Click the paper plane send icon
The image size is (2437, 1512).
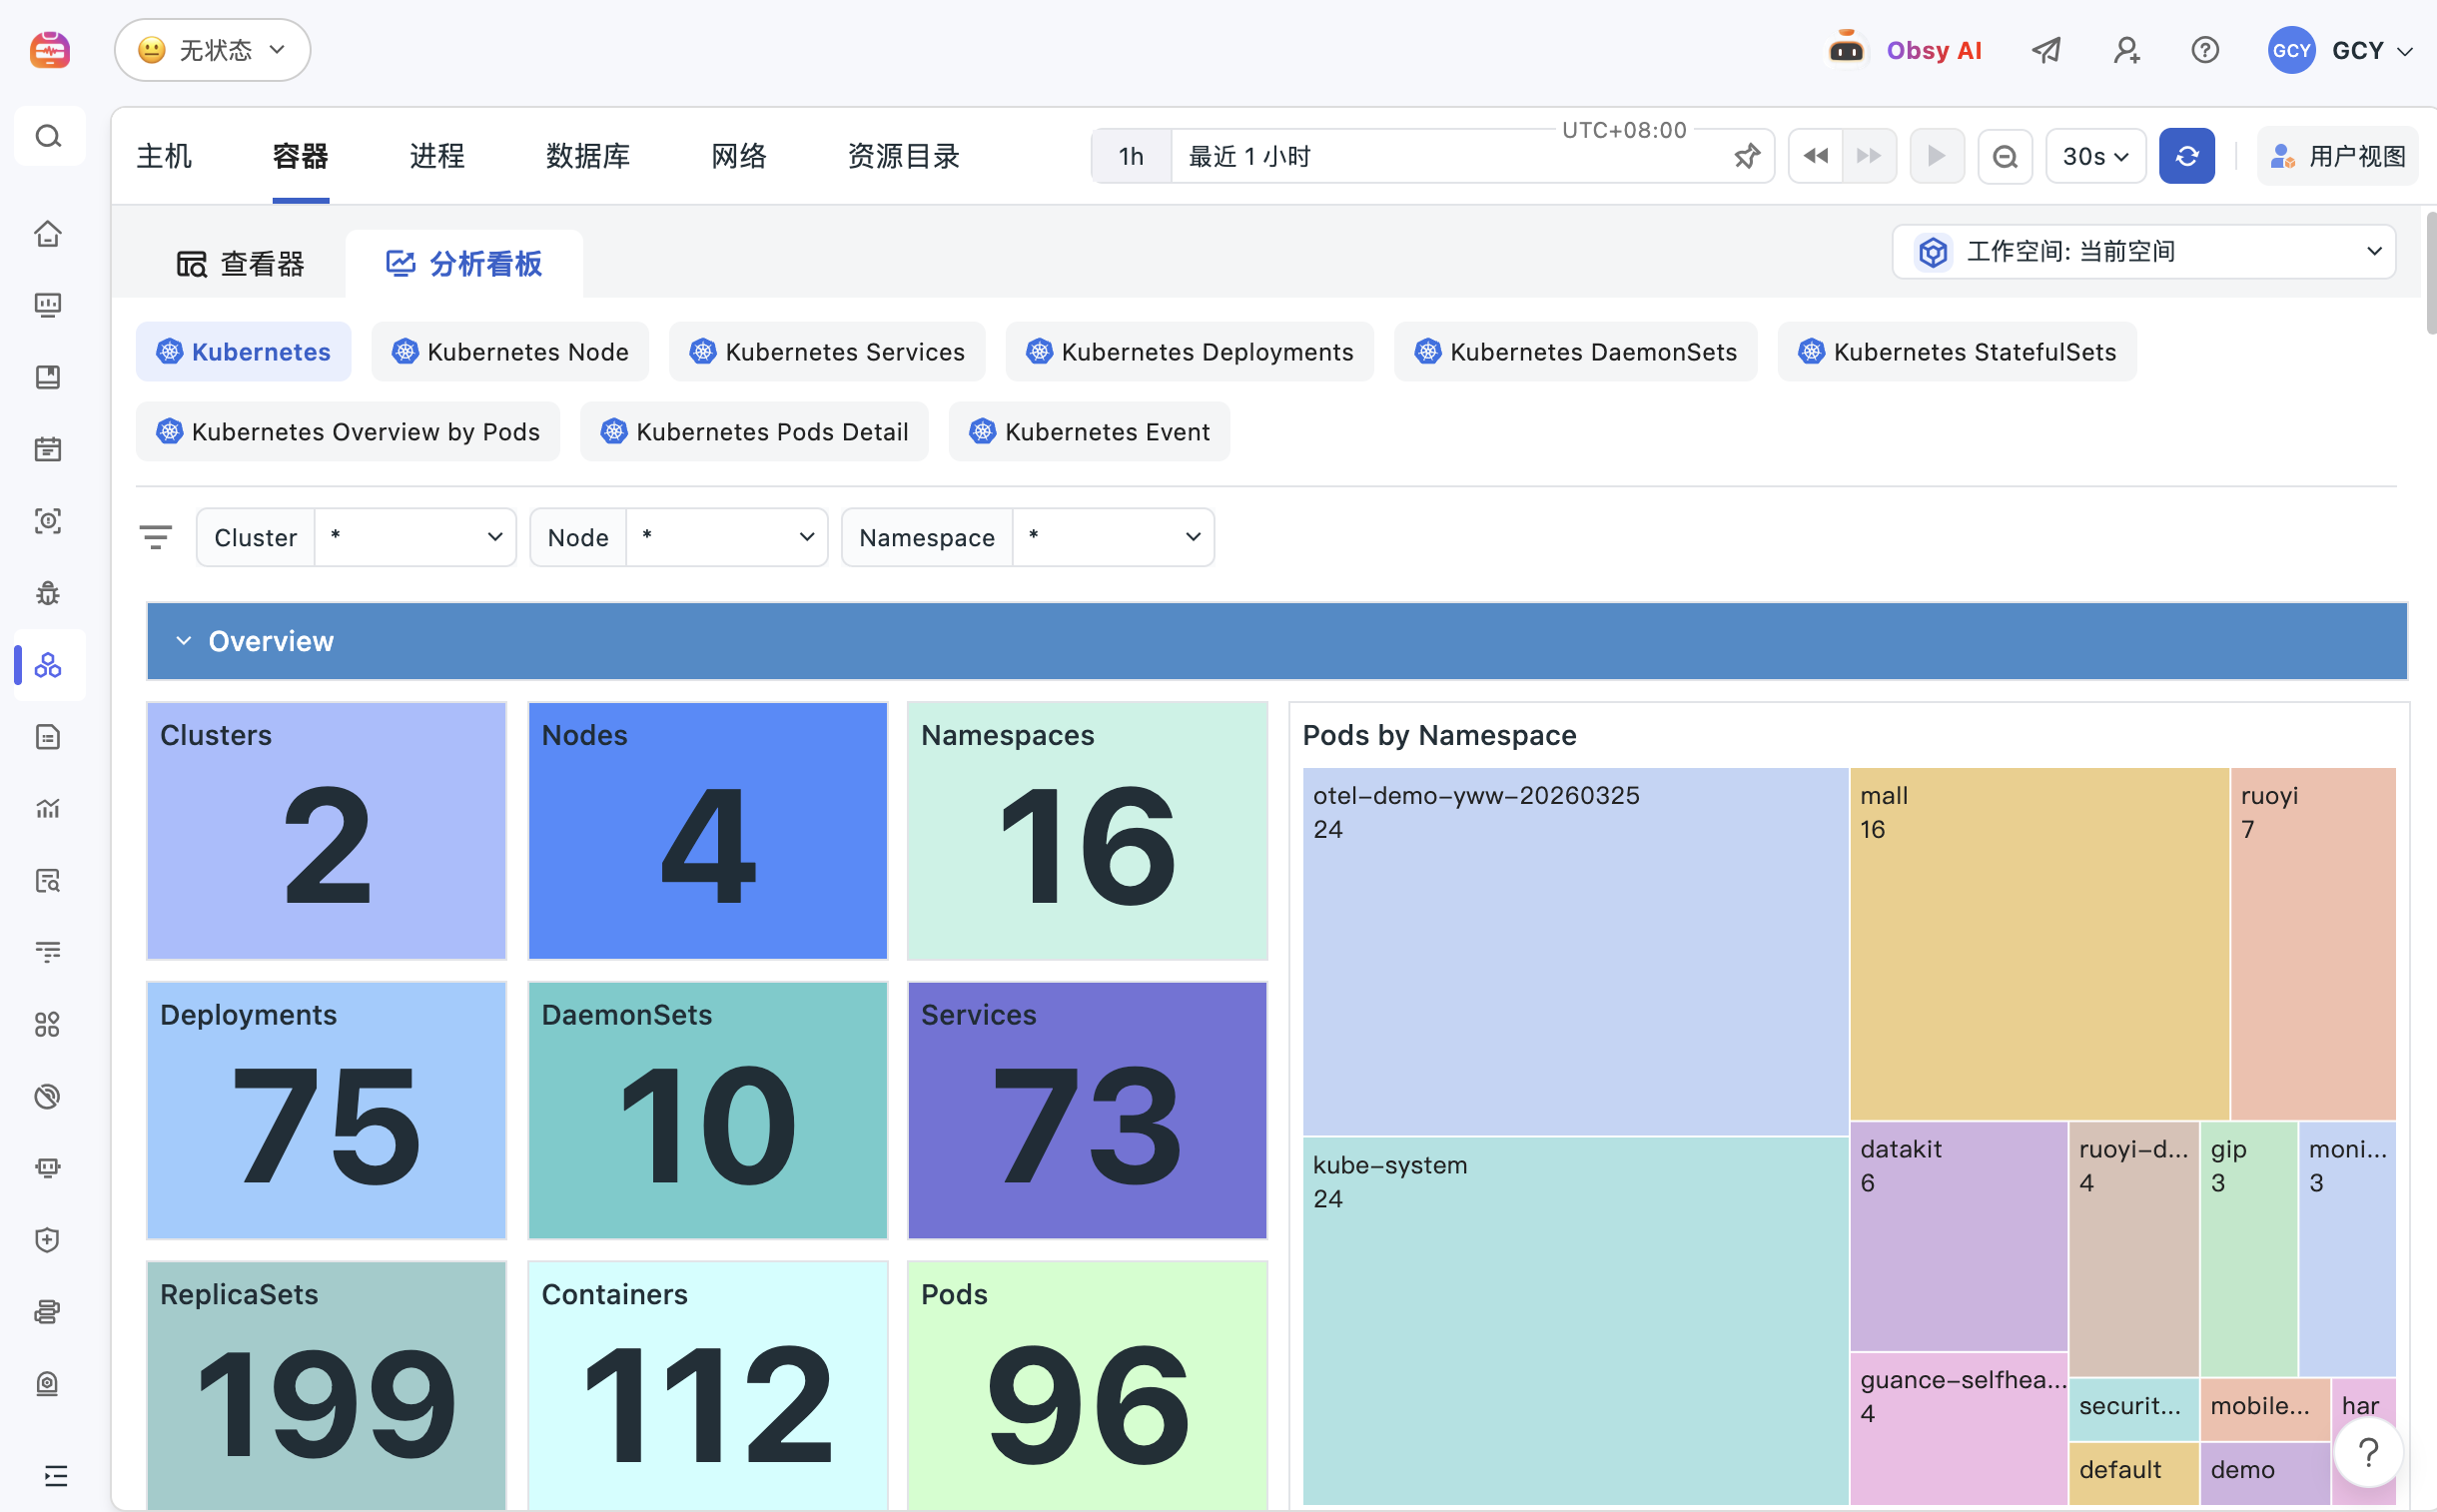coord(2046,50)
